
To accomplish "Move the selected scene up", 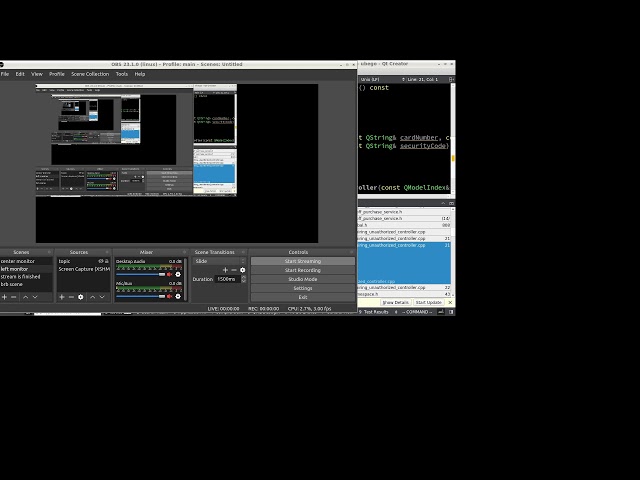I will click(x=25, y=297).
